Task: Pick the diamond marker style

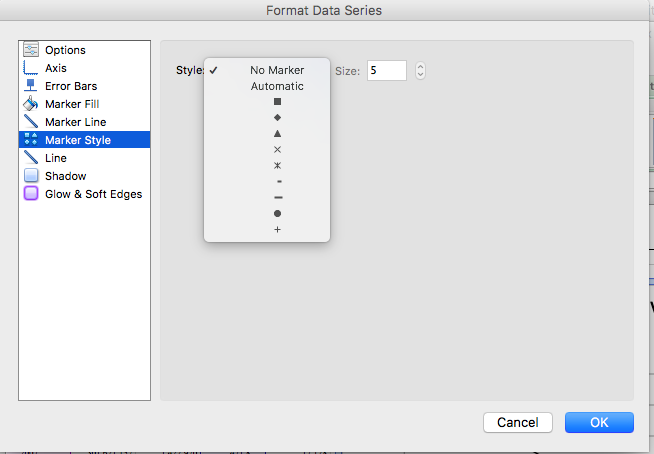Action: pyautogui.click(x=277, y=118)
